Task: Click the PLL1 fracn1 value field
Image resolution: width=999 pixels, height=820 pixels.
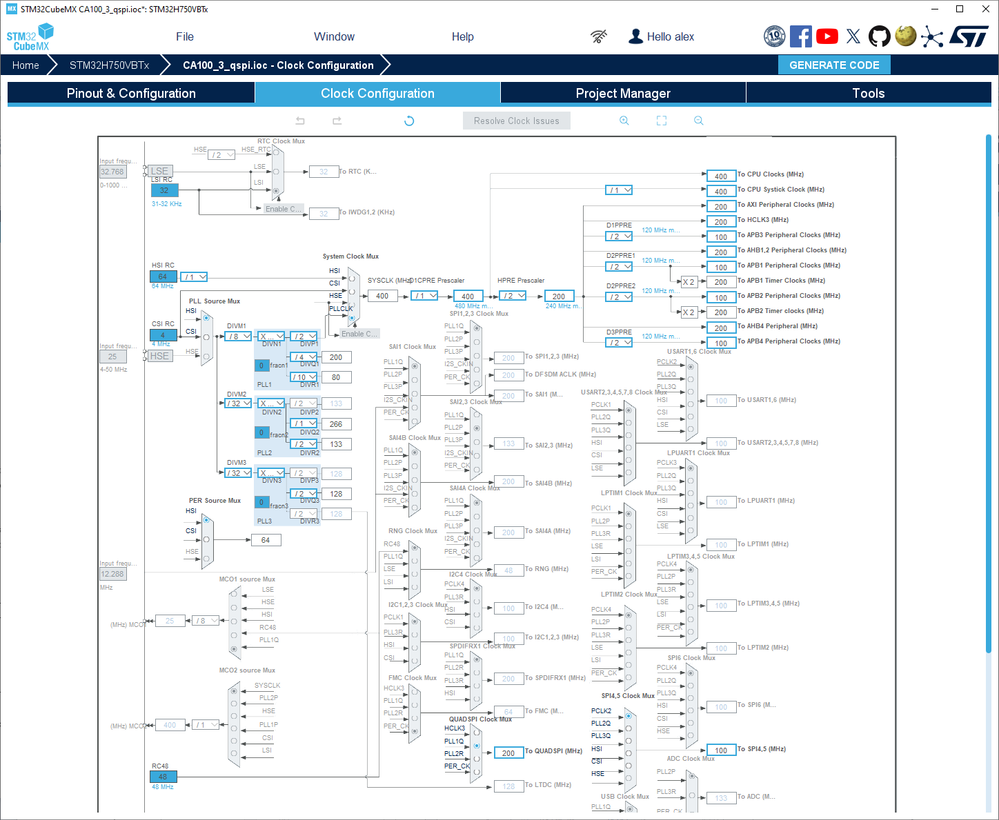Action: (x=261, y=365)
